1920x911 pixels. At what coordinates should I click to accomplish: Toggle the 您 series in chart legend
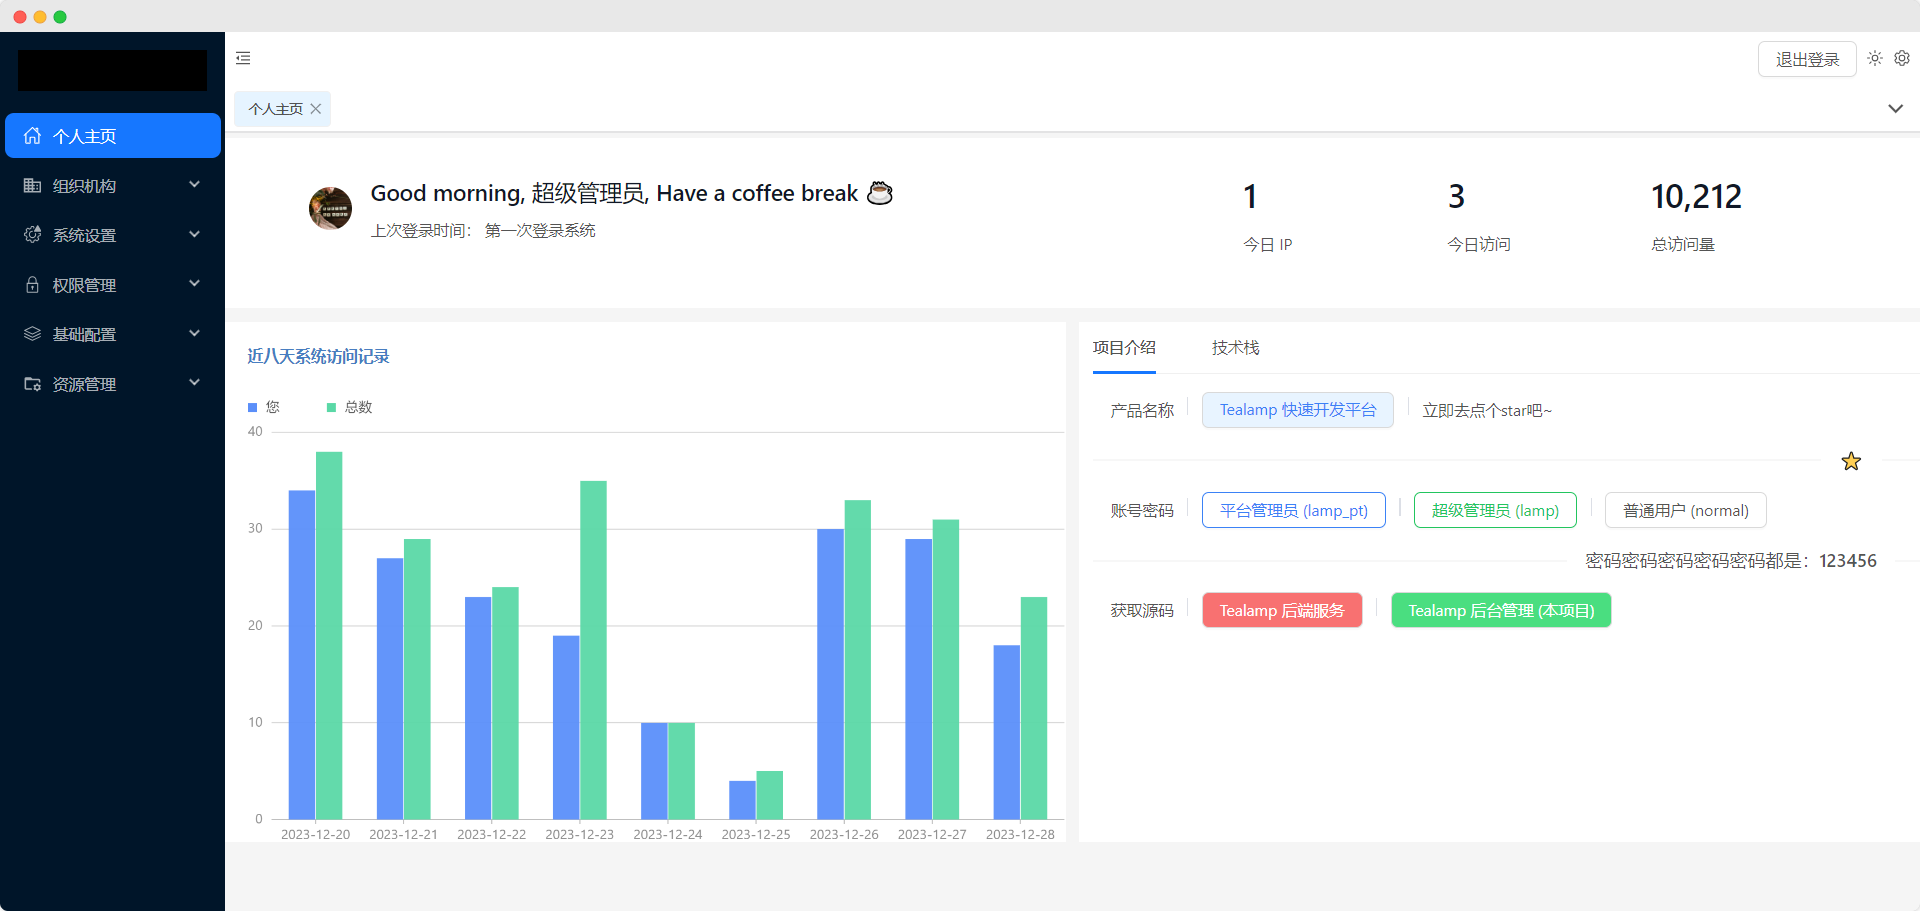(264, 407)
